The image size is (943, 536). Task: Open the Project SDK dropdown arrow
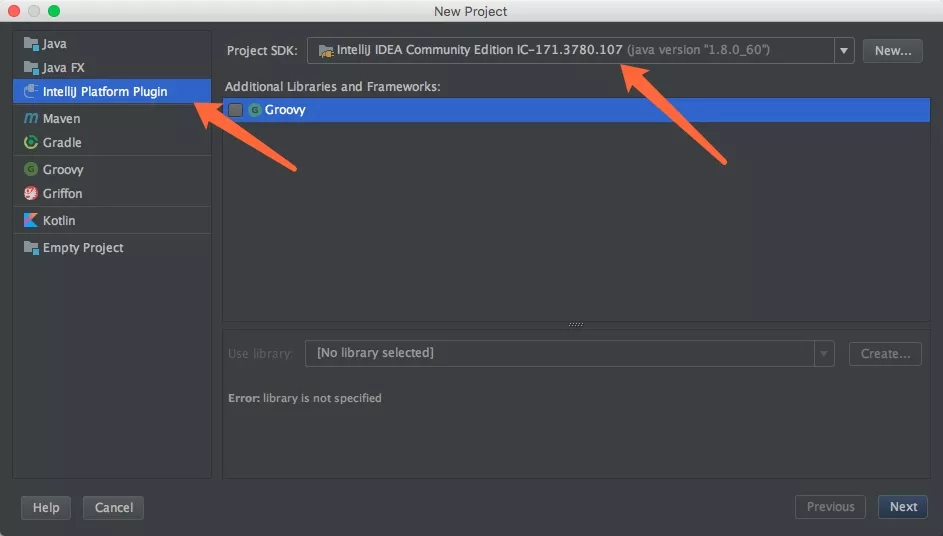844,51
